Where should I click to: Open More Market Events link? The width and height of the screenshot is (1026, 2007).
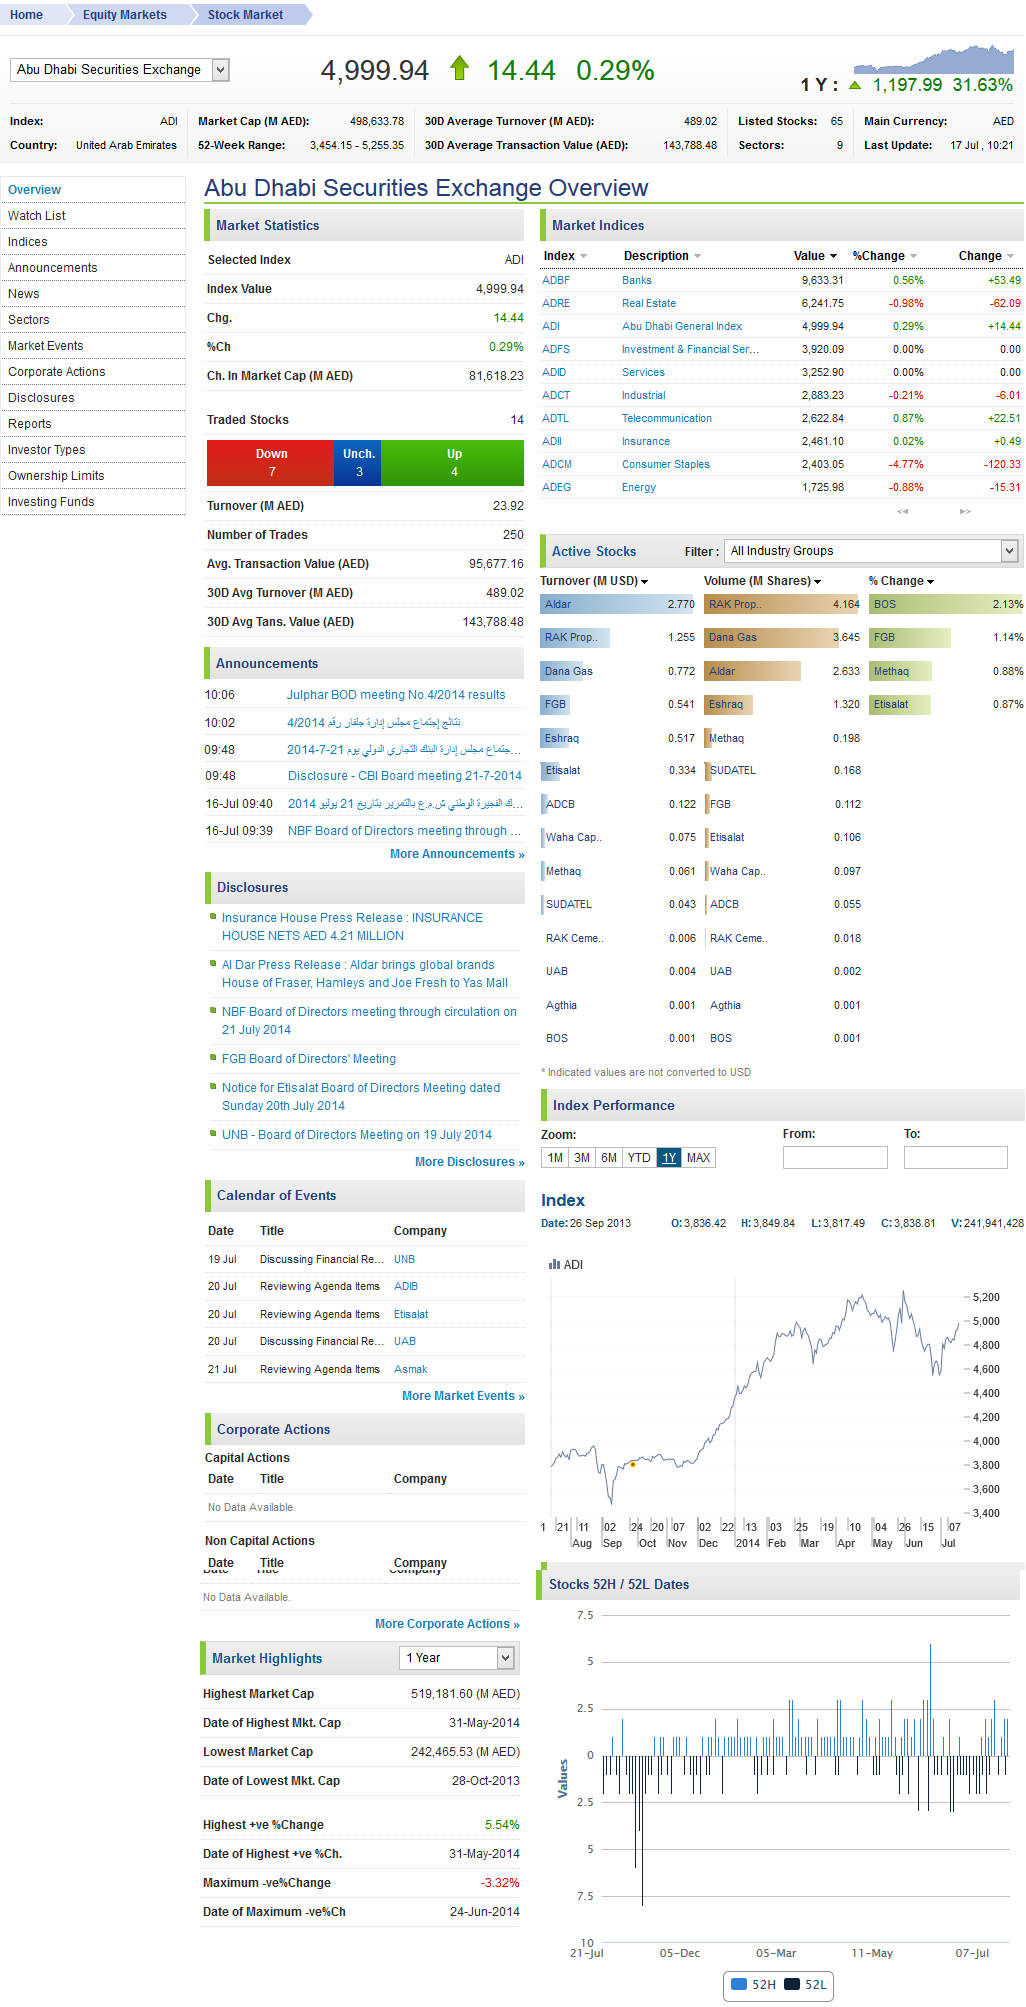tap(463, 1396)
